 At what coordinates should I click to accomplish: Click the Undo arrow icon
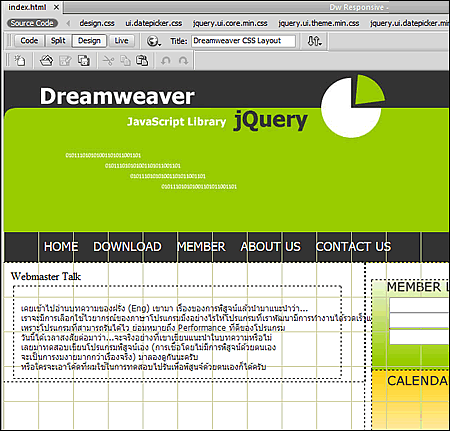pos(166,61)
